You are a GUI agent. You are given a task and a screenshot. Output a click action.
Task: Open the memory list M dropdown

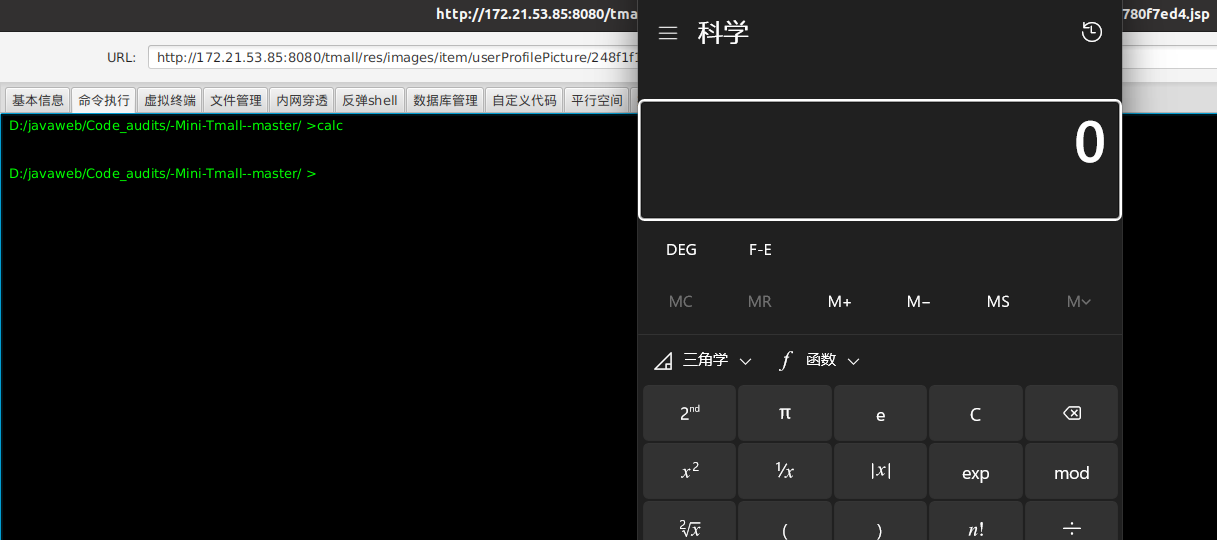(x=1078, y=301)
